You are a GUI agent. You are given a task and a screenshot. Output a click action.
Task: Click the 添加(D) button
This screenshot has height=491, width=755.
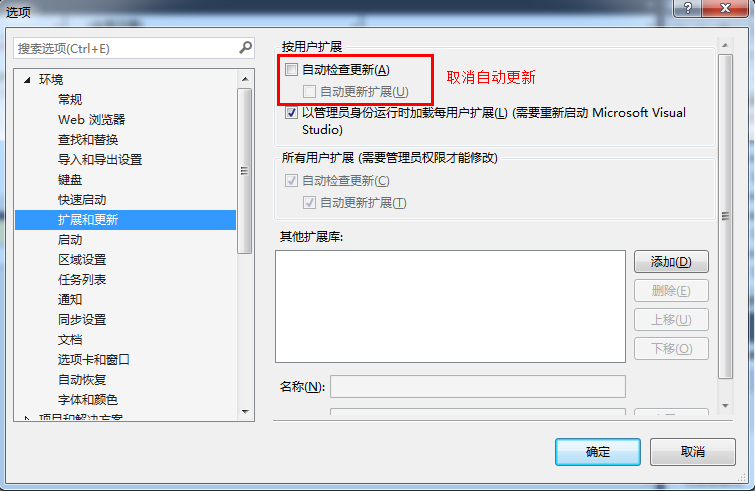671,262
